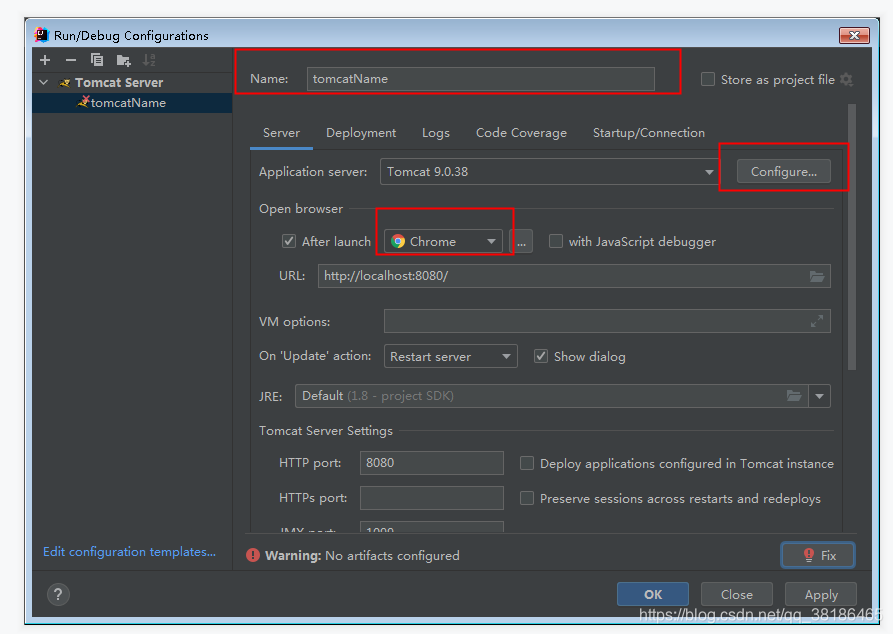Sort configurations alphabetically icon

[149, 60]
